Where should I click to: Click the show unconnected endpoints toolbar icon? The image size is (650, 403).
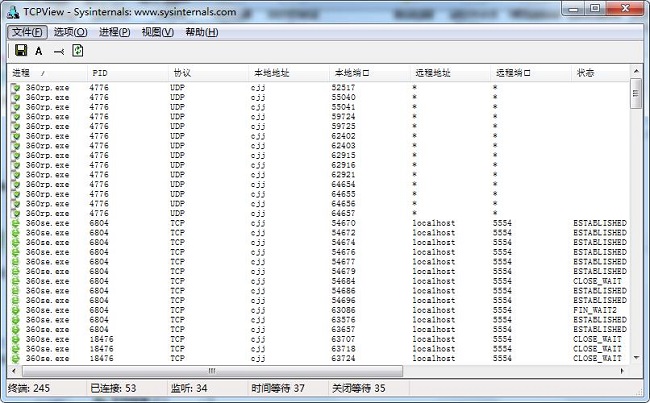[x=59, y=51]
